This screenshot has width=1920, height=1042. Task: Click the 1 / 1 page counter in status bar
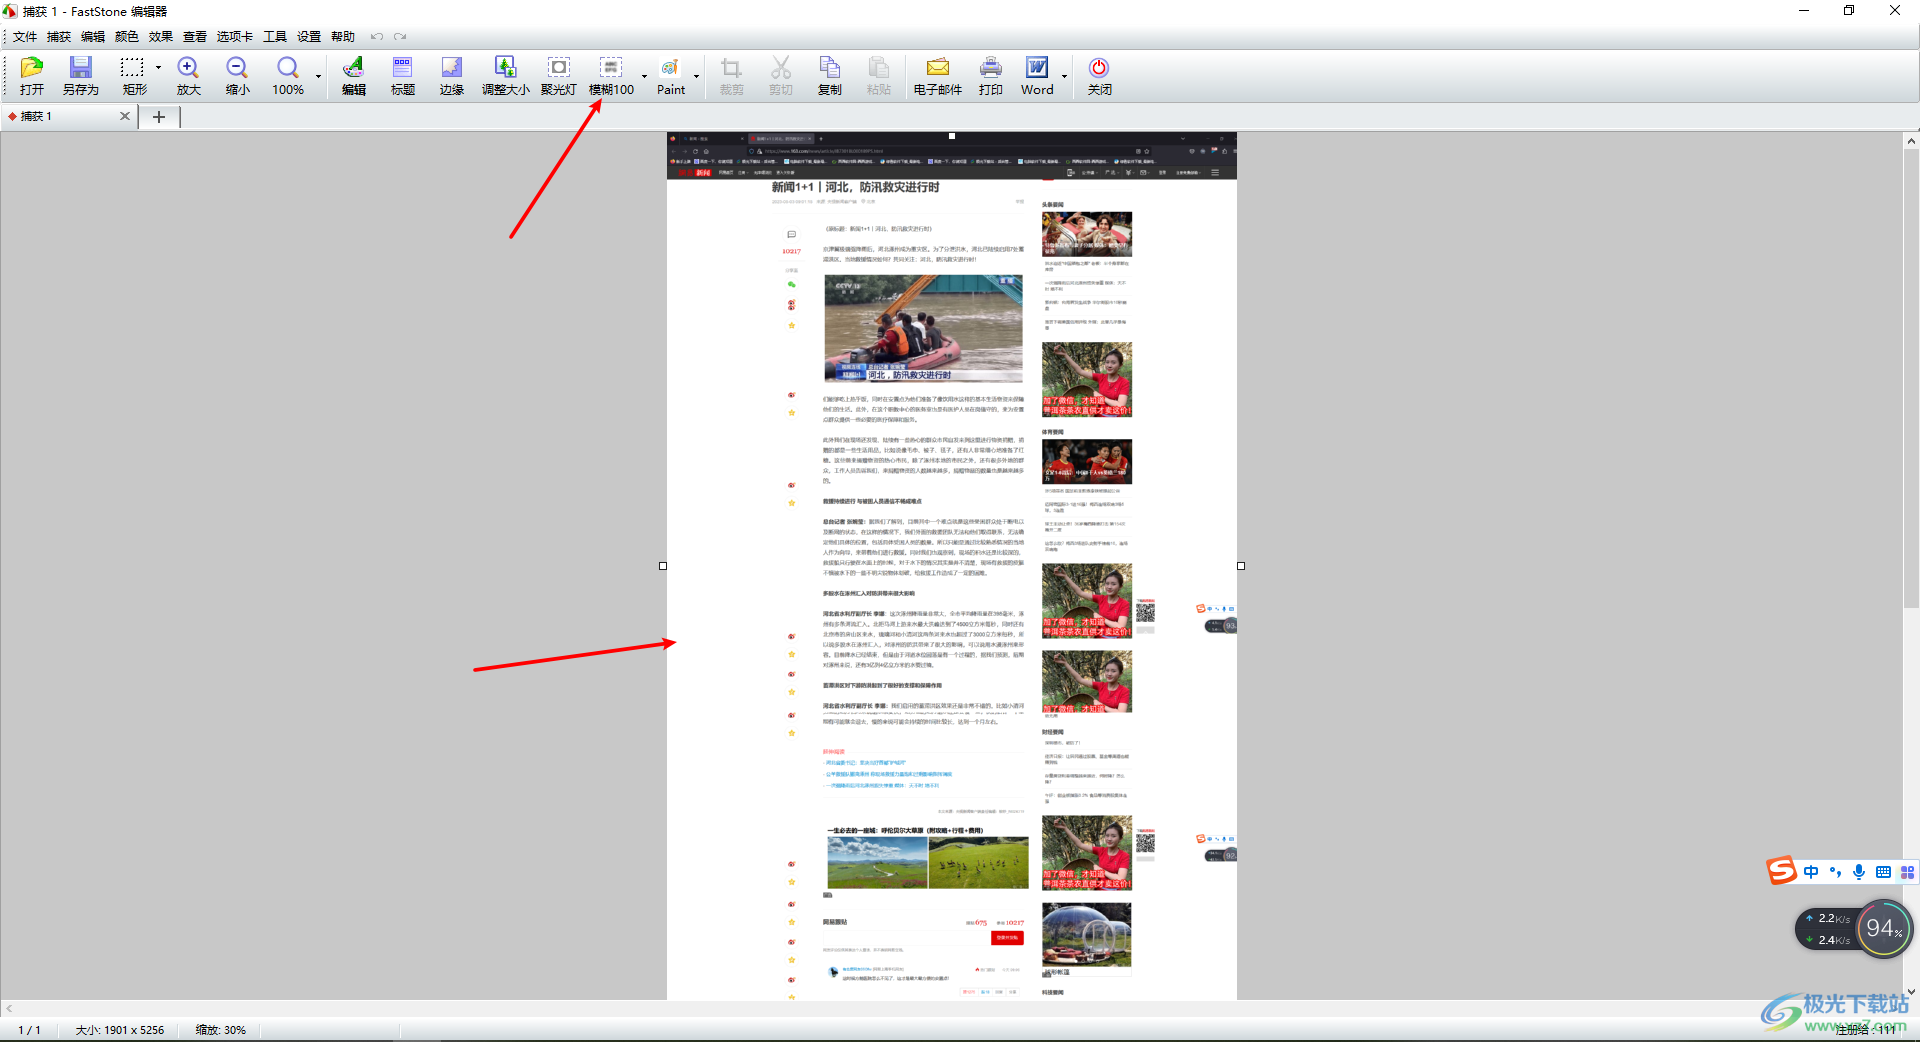(x=30, y=1030)
